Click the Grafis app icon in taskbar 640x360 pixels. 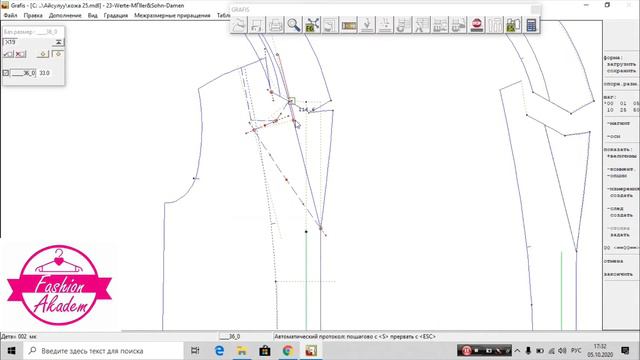click(x=311, y=351)
